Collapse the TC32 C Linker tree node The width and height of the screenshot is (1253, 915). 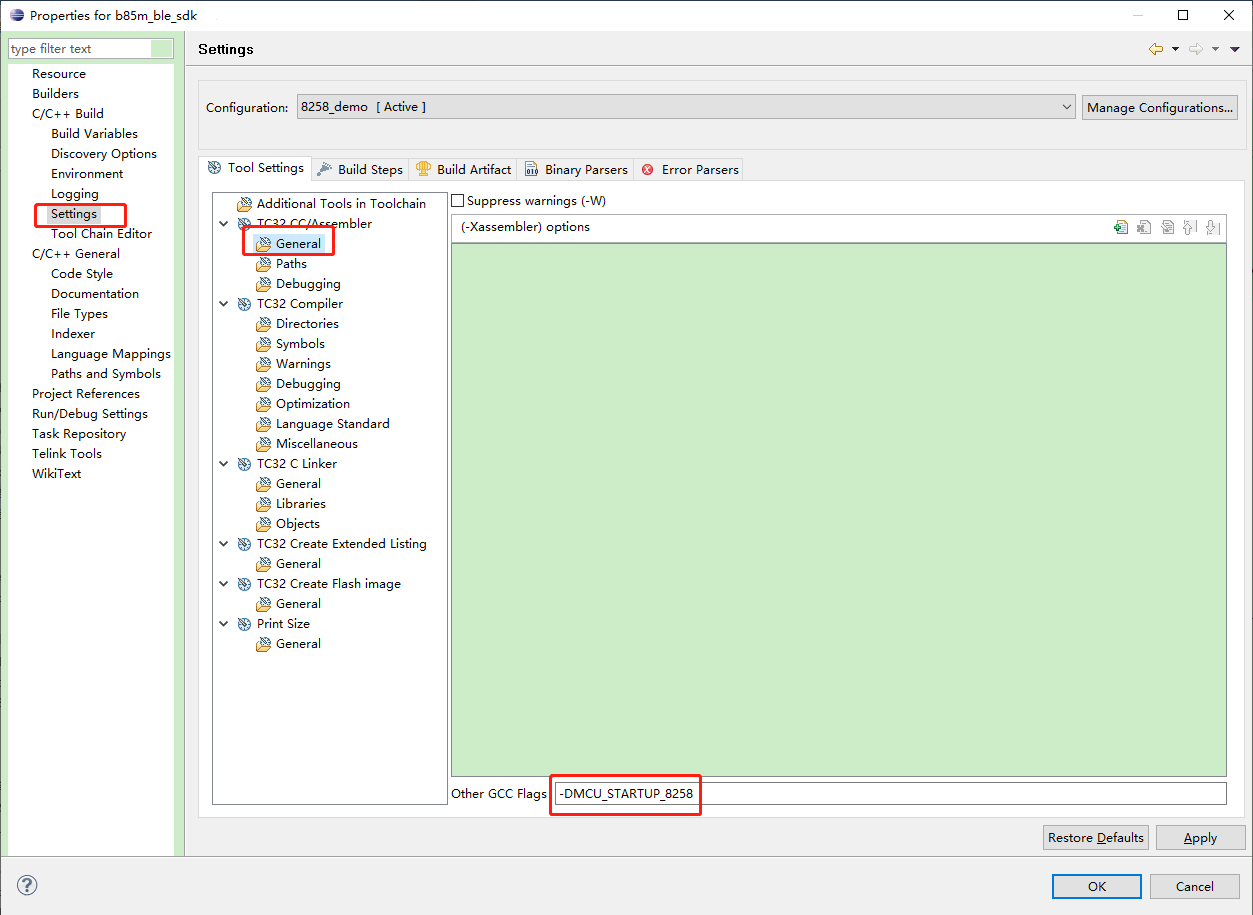[224, 463]
